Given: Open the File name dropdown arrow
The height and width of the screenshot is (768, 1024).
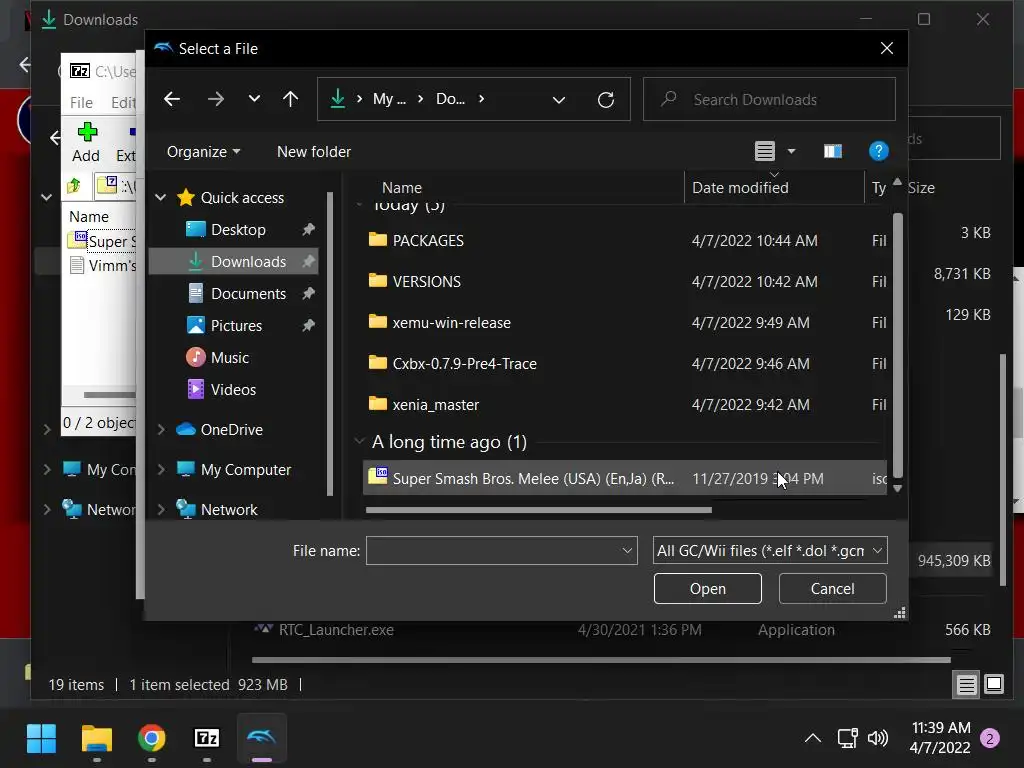Looking at the screenshot, I should [x=627, y=551].
